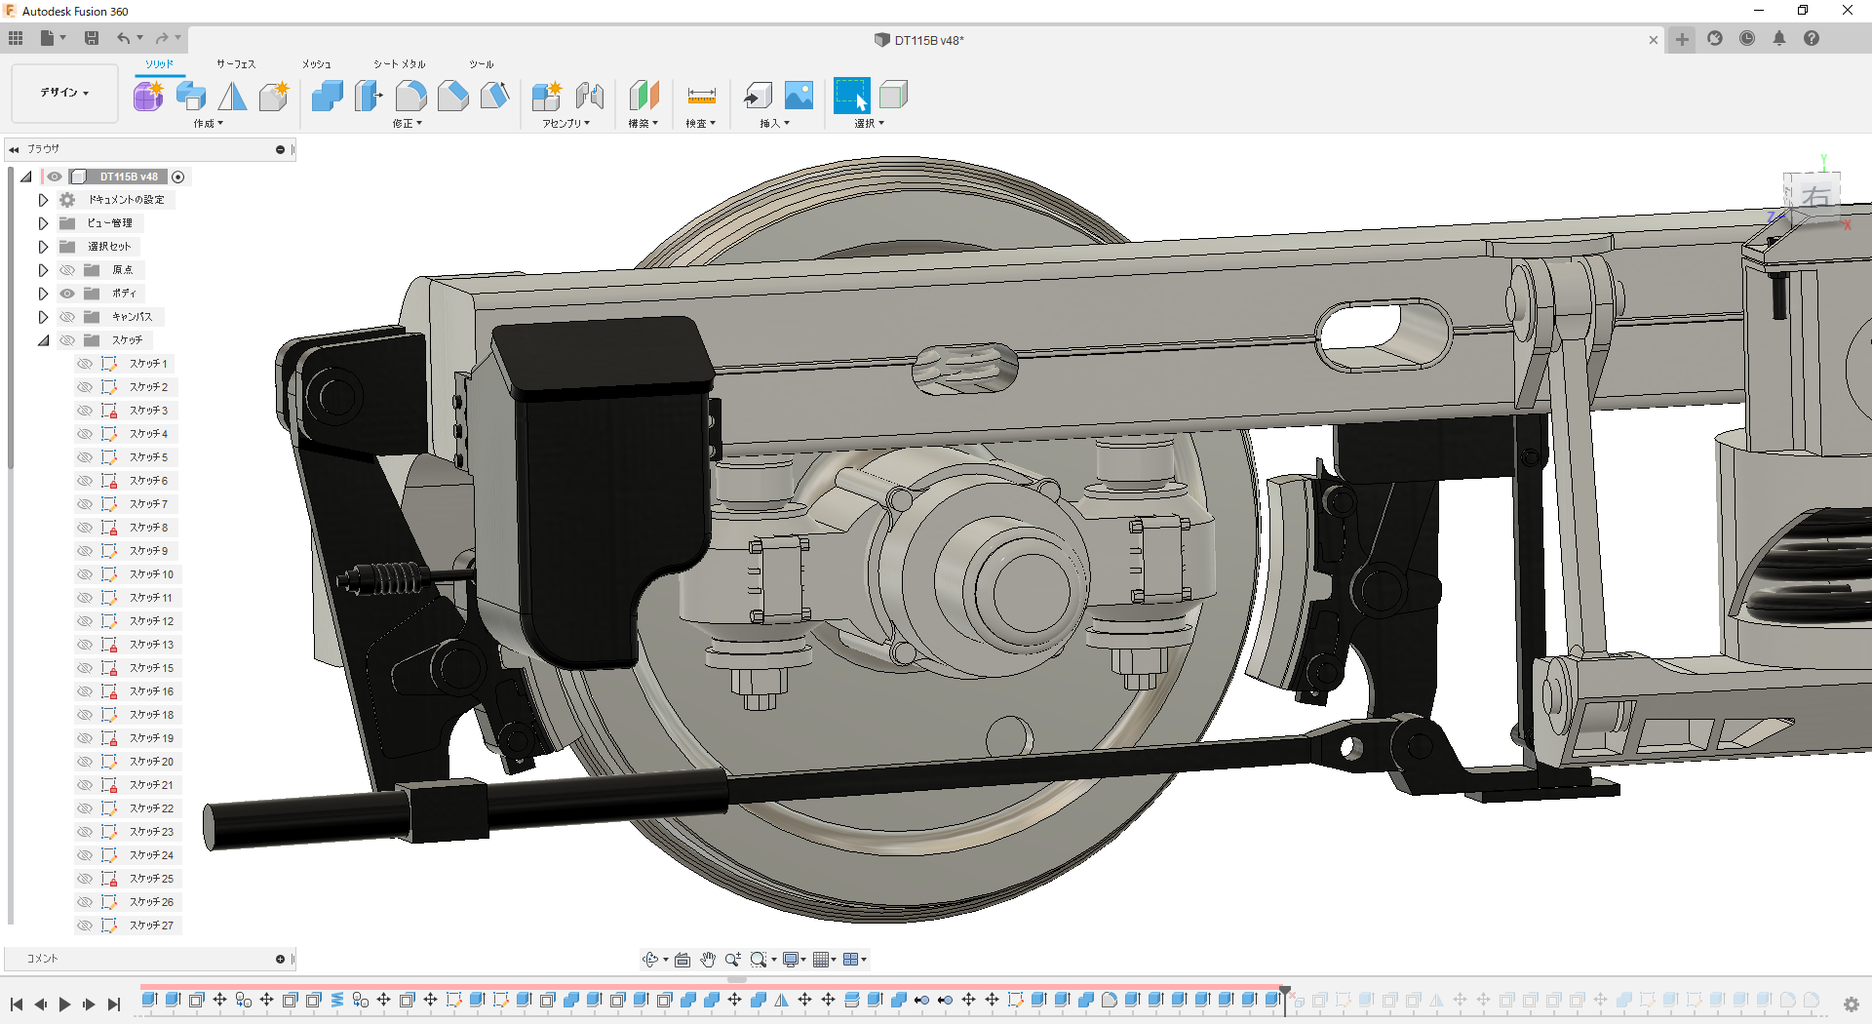
Task: Open the デザイン workspace dropdown
Action: tap(64, 93)
